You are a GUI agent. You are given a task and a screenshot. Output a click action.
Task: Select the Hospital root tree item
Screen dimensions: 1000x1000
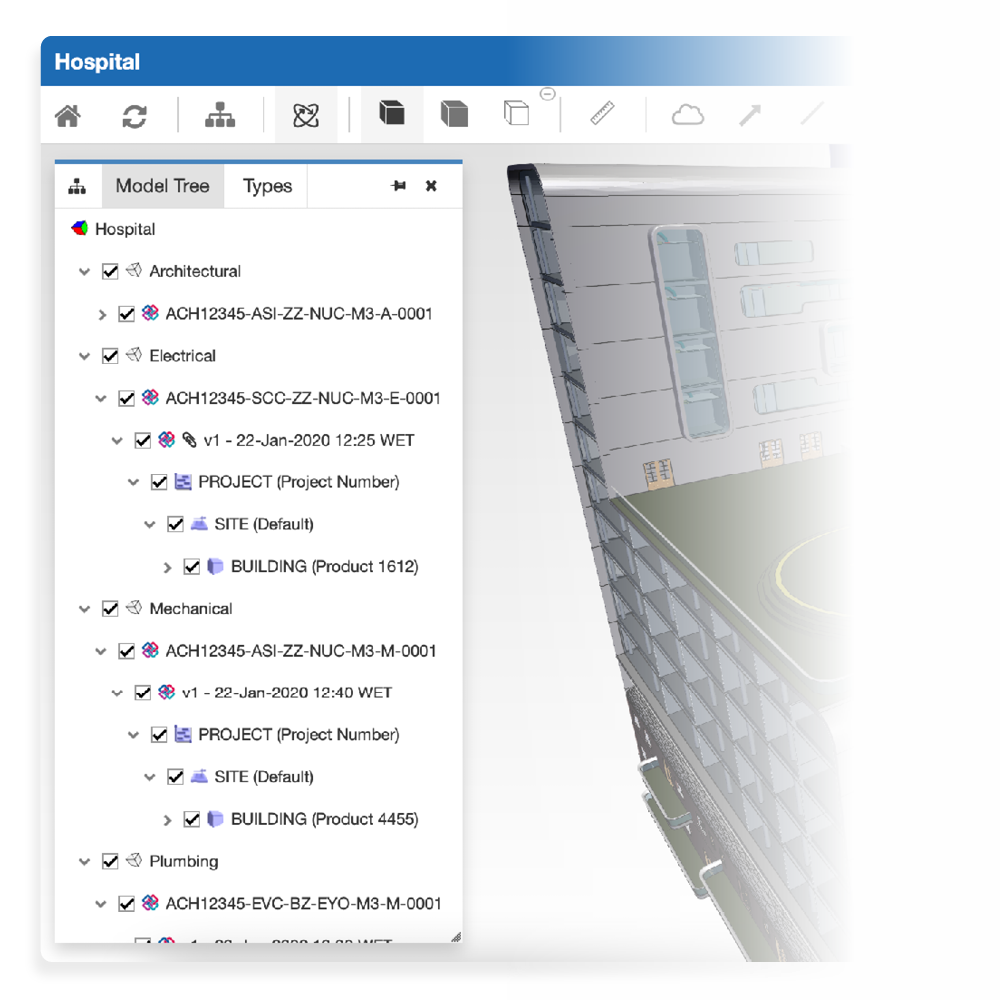(125, 229)
